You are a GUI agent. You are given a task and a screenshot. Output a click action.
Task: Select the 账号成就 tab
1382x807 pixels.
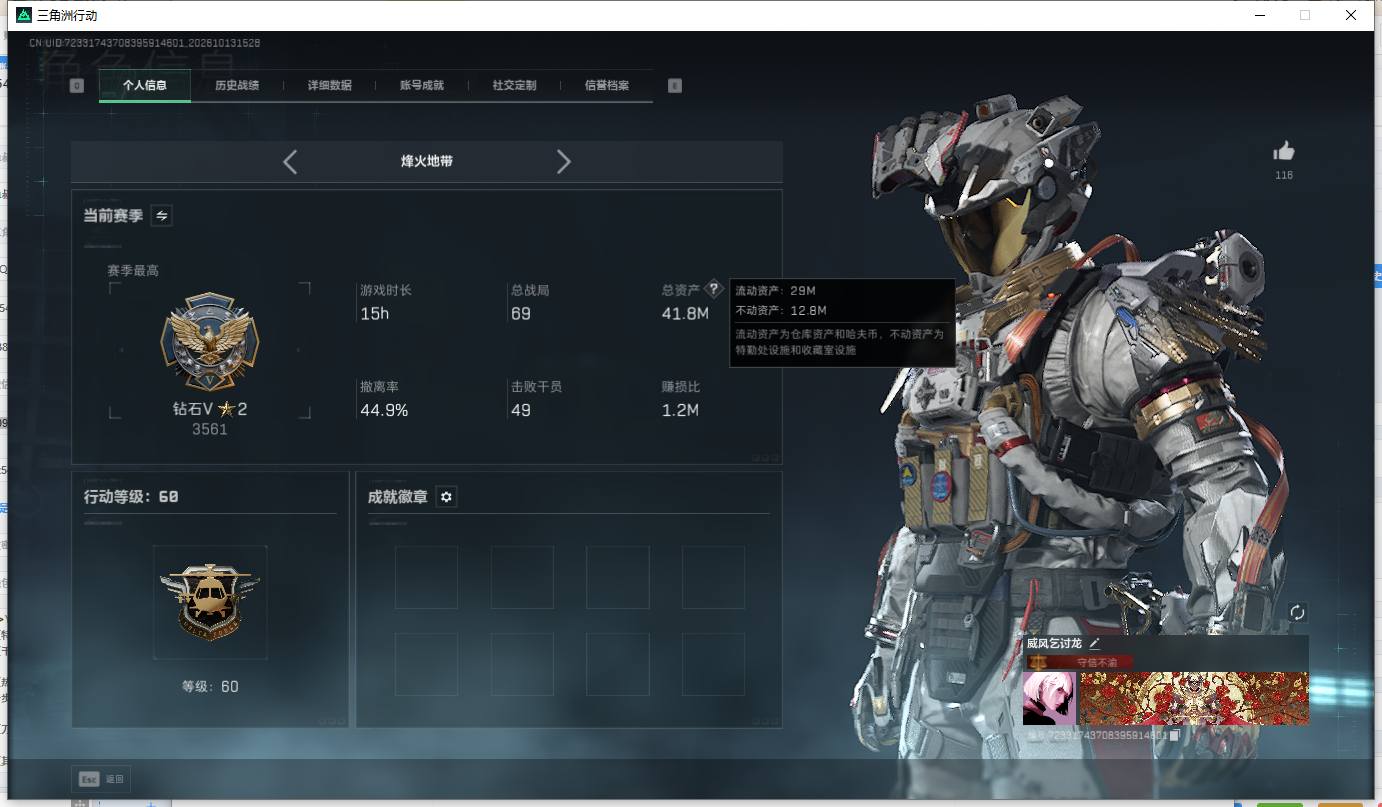(x=422, y=86)
